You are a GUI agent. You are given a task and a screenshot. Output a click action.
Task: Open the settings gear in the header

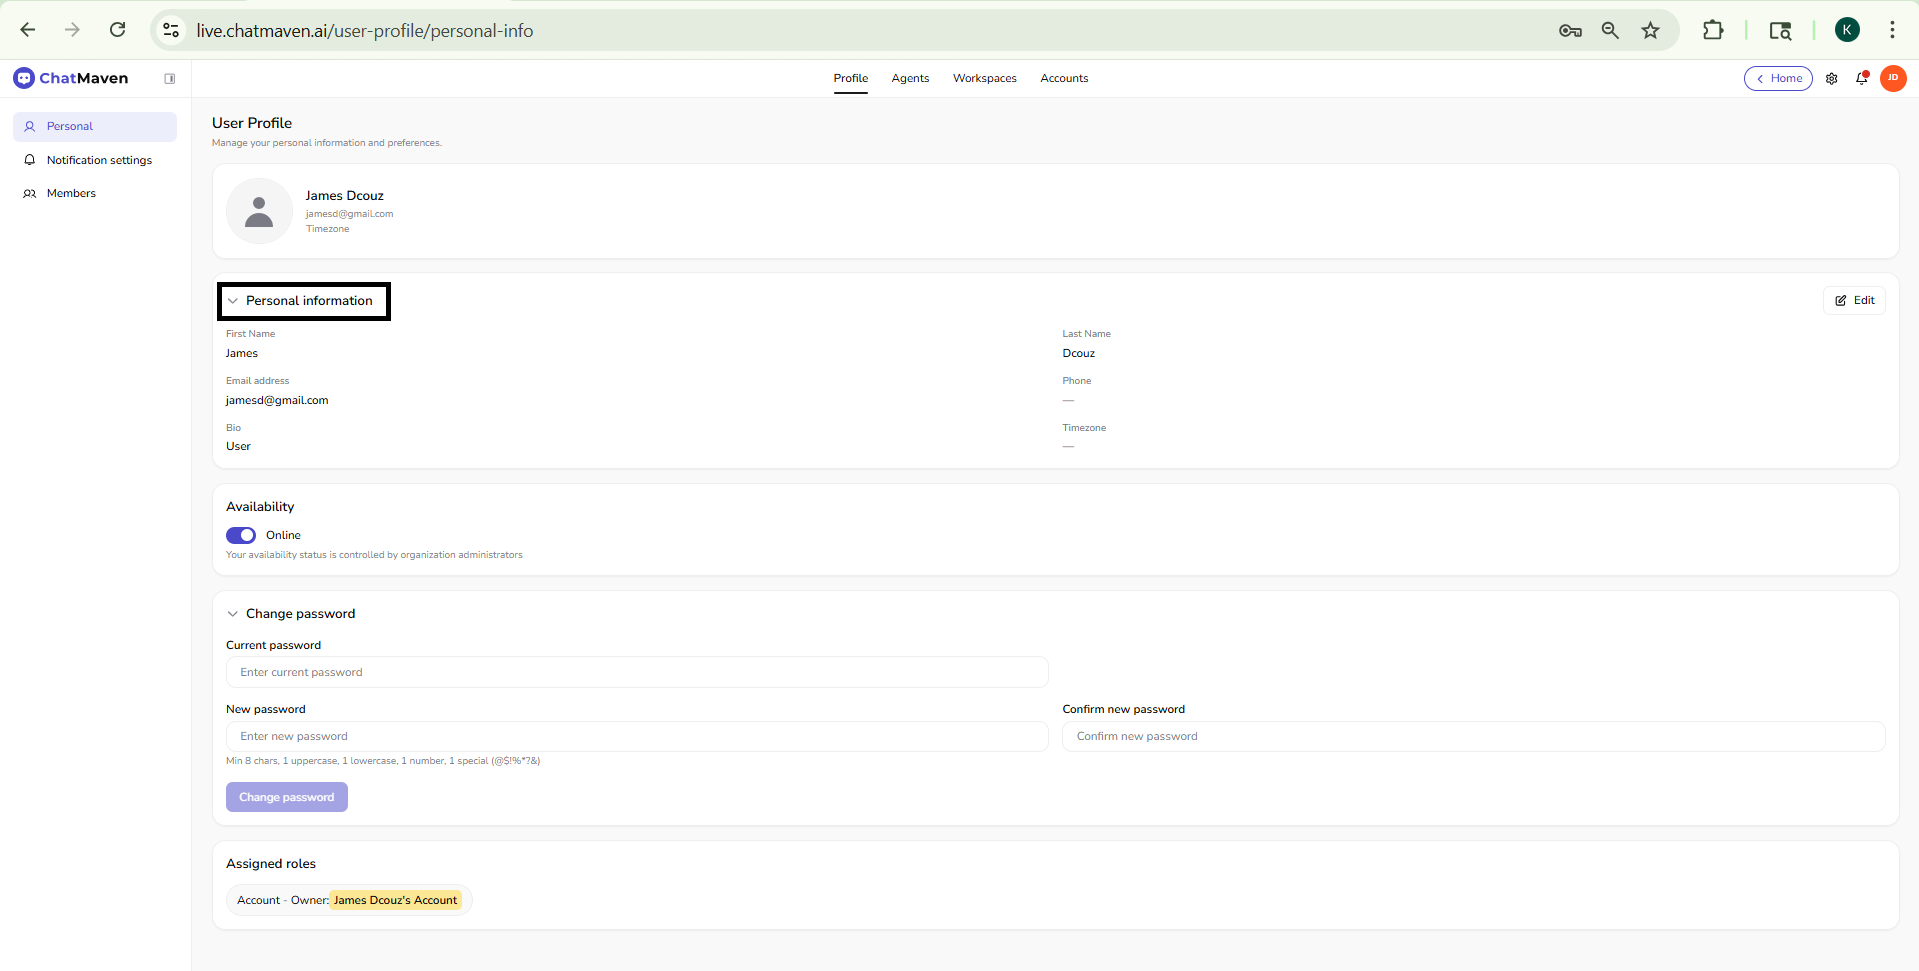pos(1831,78)
